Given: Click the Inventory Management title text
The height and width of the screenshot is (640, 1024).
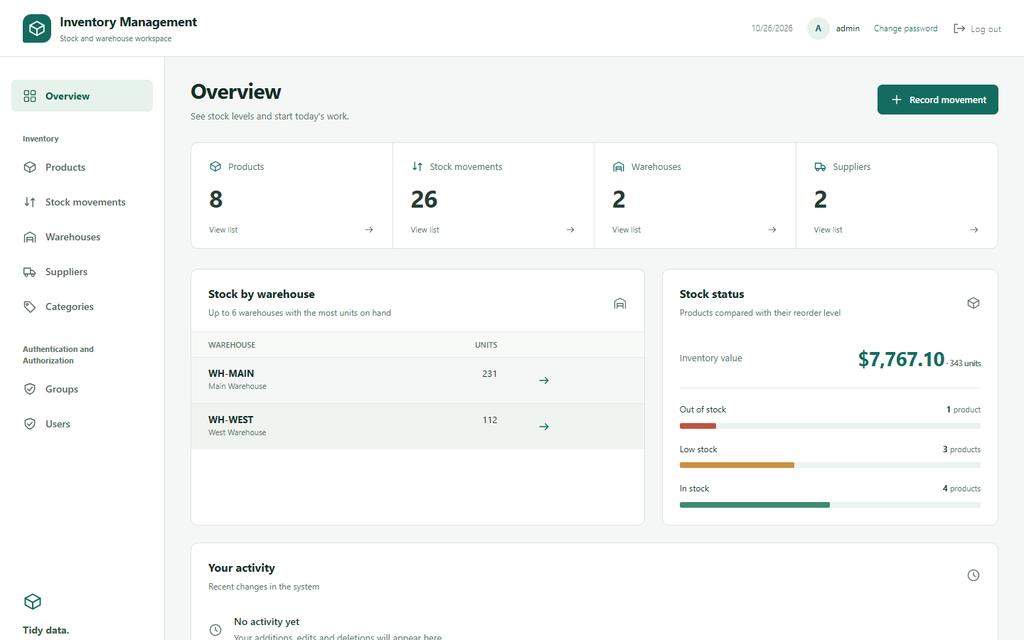Looking at the screenshot, I should pyautogui.click(x=128, y=22).
